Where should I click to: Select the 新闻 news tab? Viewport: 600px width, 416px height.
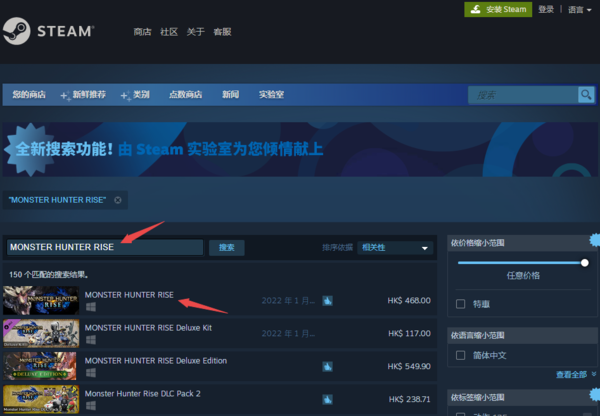(231, 95)
